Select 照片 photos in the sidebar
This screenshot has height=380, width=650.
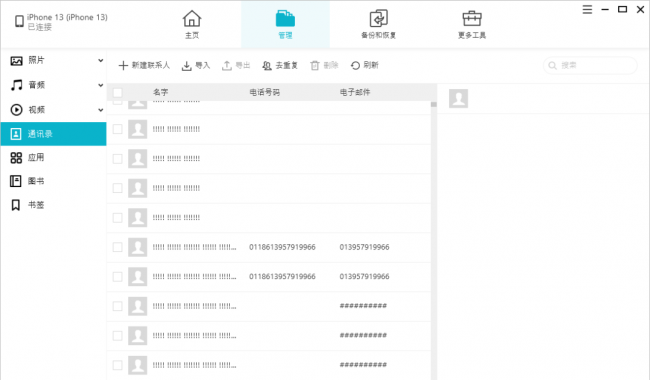pos(53,61)
